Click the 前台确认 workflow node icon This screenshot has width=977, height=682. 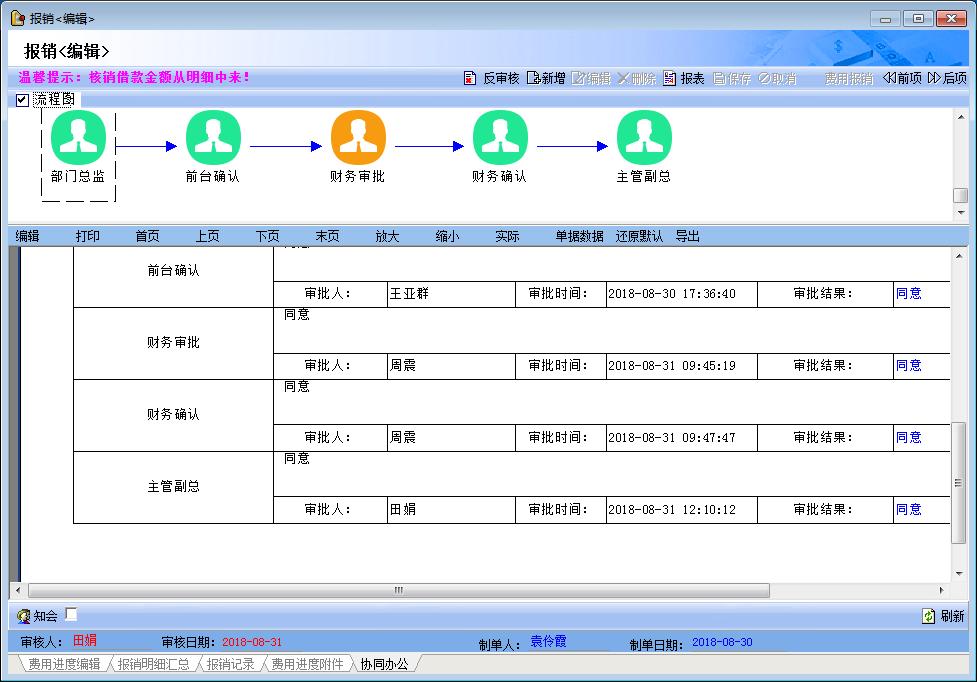213,138
